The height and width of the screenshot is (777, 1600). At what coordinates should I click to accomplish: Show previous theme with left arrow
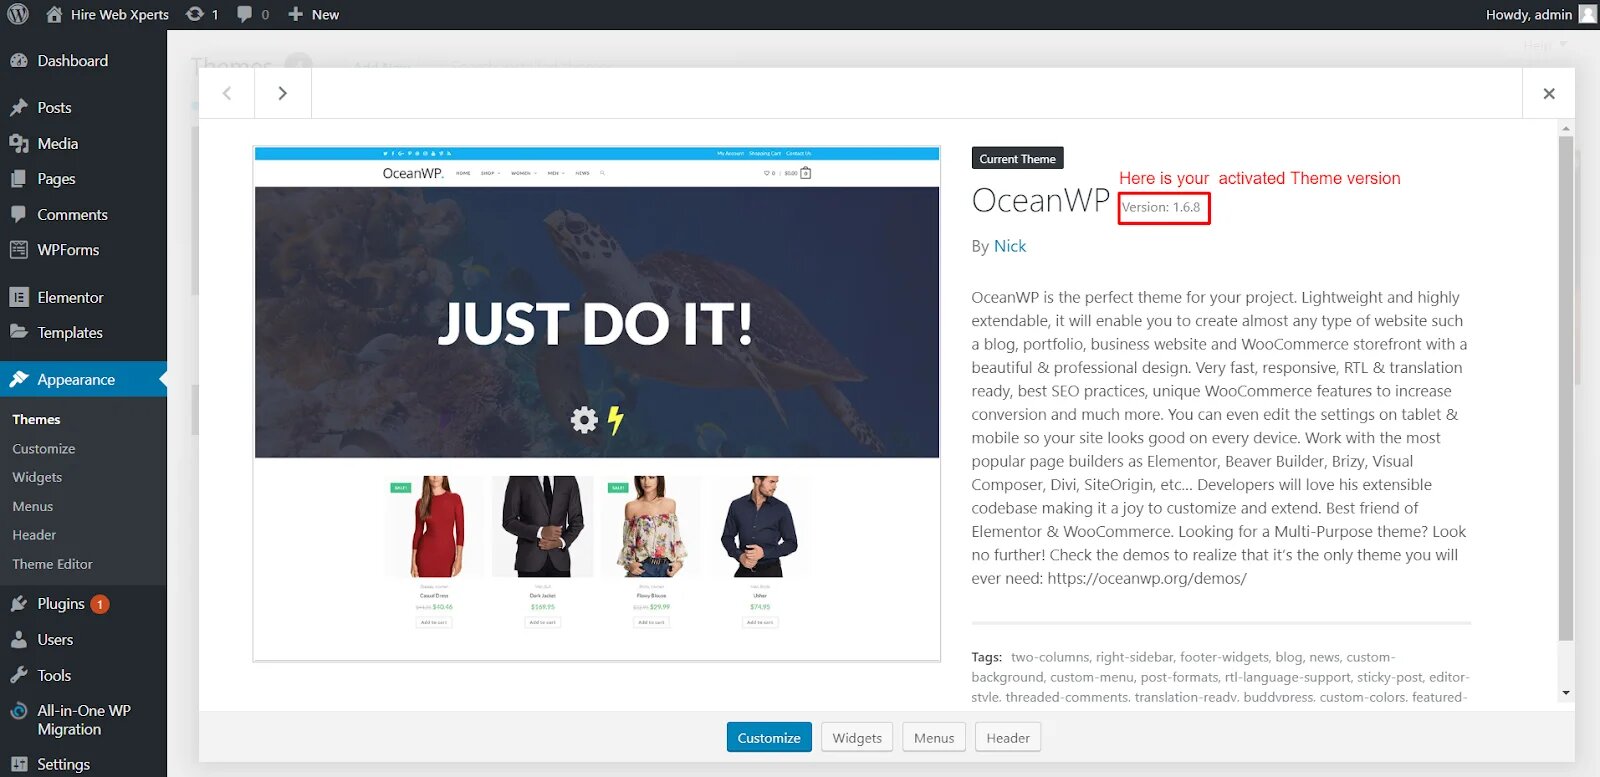pos(227,93)
